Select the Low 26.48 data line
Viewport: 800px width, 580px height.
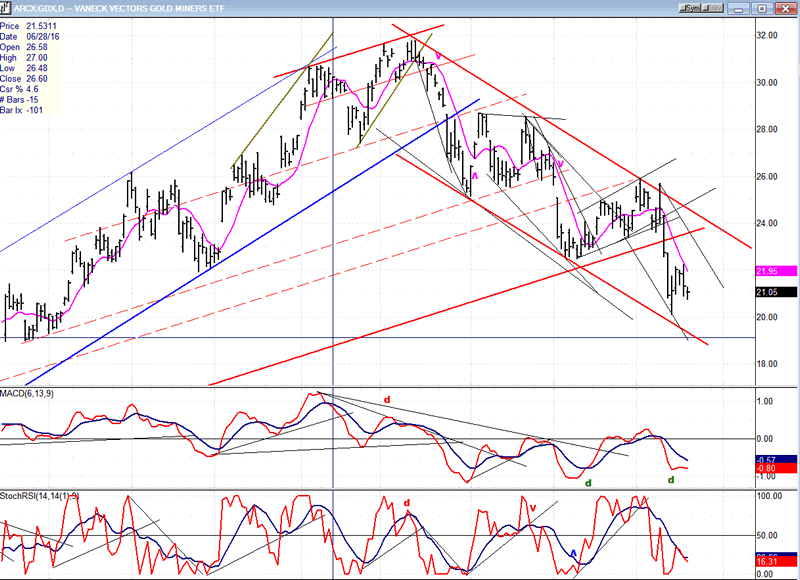[24, 68]
